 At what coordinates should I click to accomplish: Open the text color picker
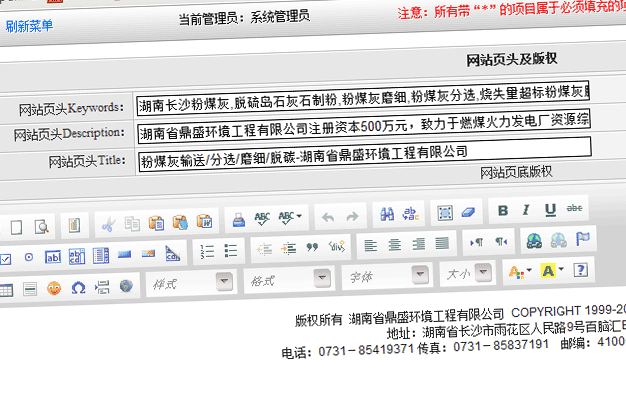coord(520,272)
